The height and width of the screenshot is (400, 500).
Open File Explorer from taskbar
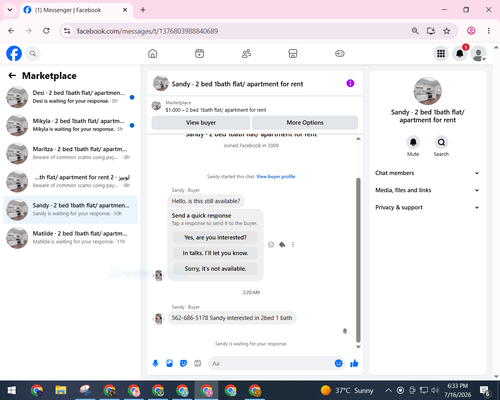tap(61, 390)
